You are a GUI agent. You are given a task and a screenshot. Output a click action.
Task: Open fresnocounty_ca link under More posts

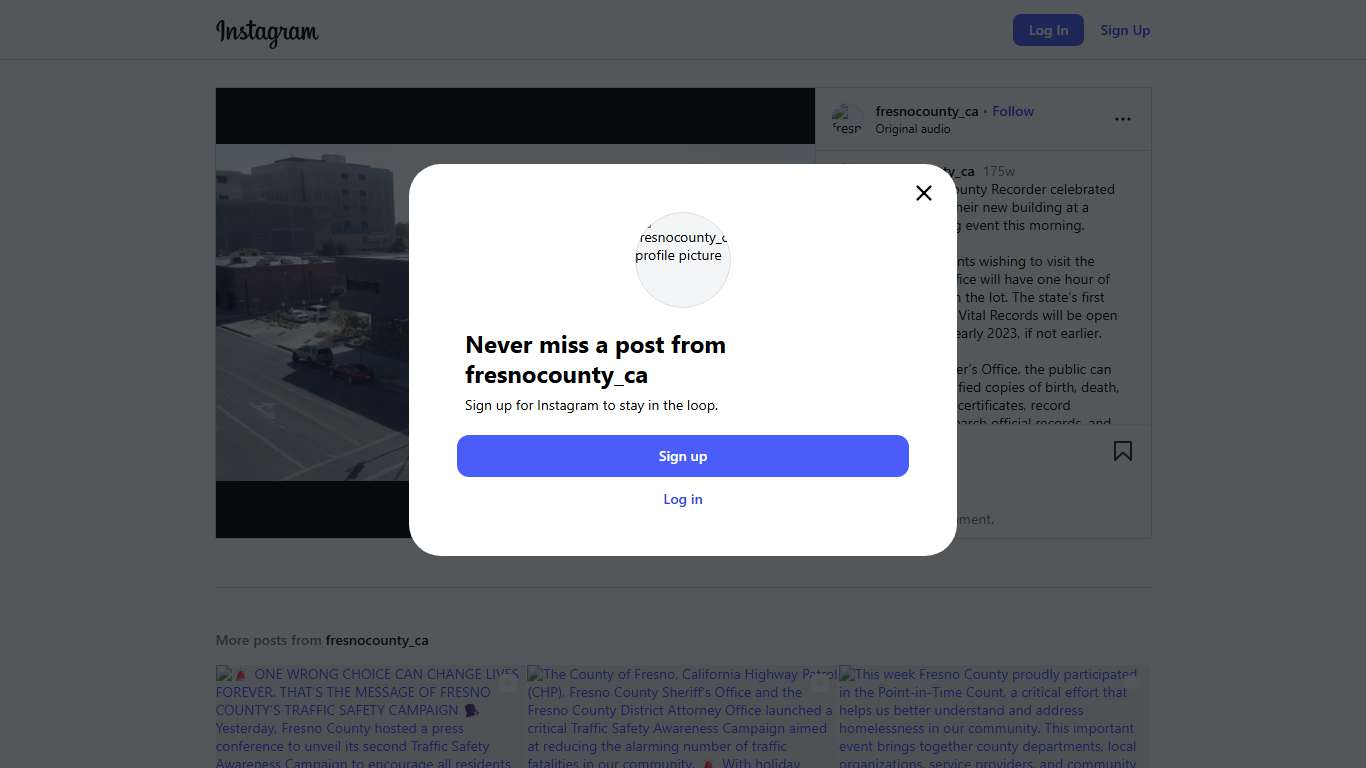[377, 640]
